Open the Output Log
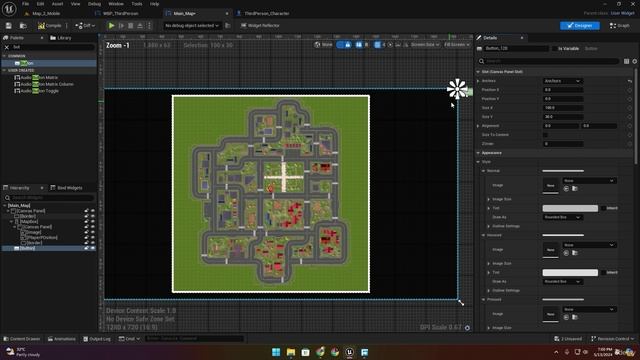This screenshot has height=360, width=640. coord(97,339)
